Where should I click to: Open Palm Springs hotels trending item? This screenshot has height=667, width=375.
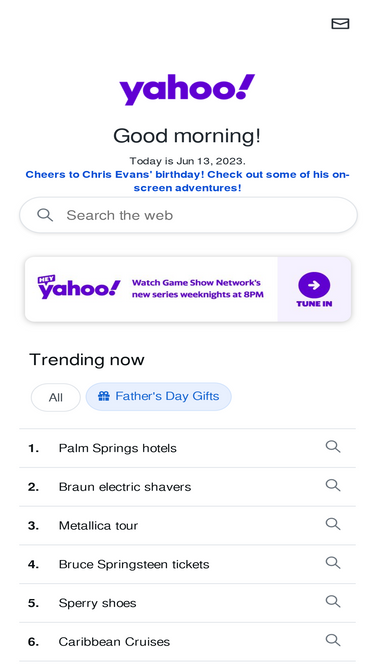pyautogui.click(x=188, y=448)
